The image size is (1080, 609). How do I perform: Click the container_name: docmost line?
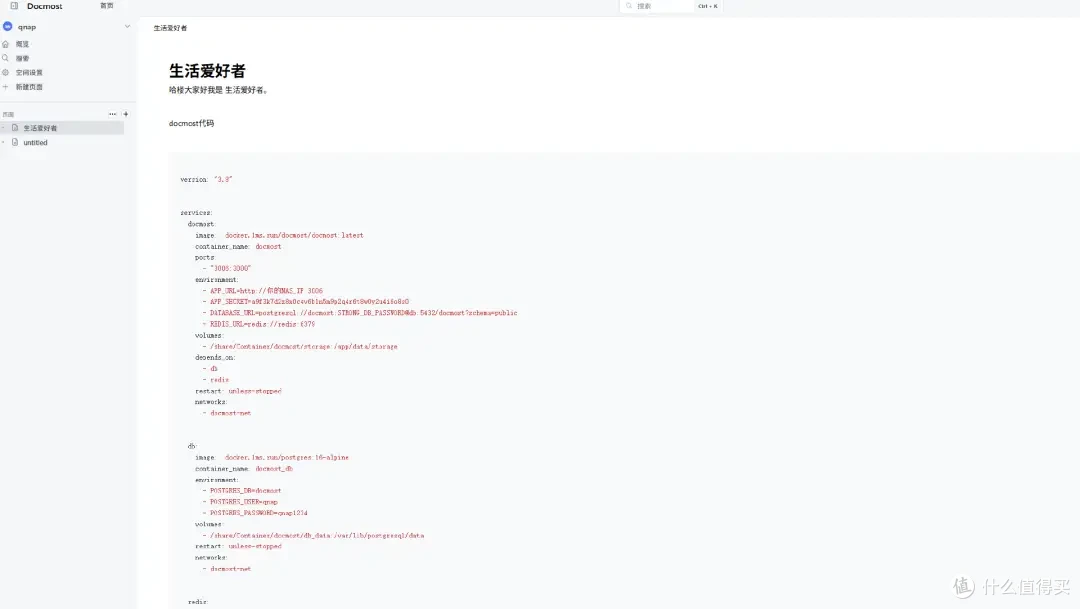(x=238, y=246)
